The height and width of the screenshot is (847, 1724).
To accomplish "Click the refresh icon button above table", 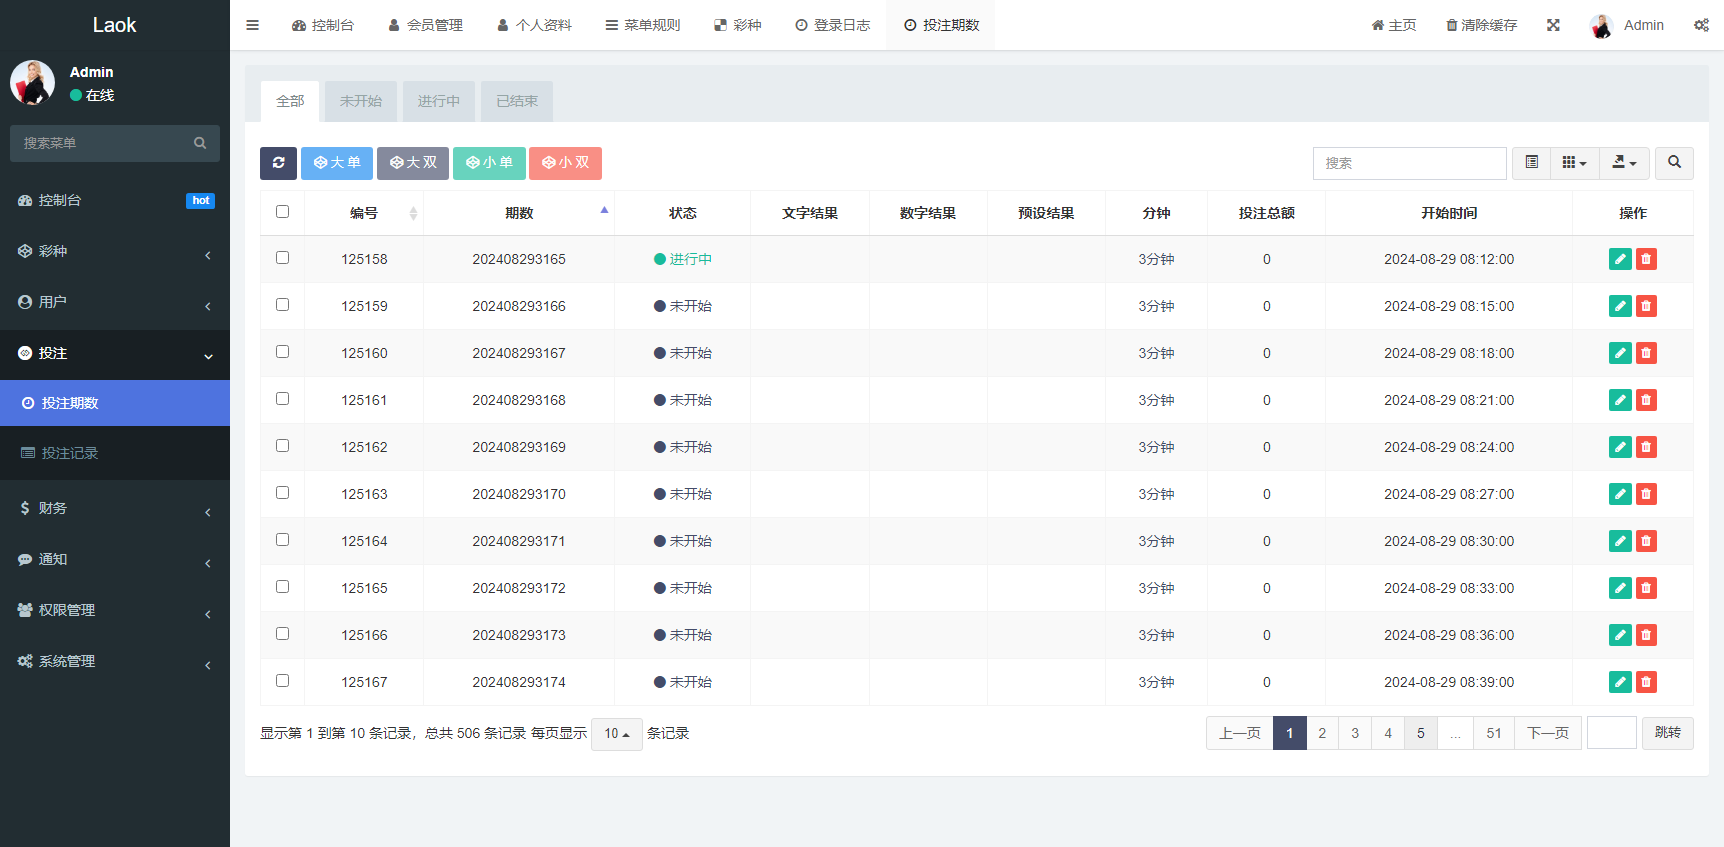I will tap(278, 163).
